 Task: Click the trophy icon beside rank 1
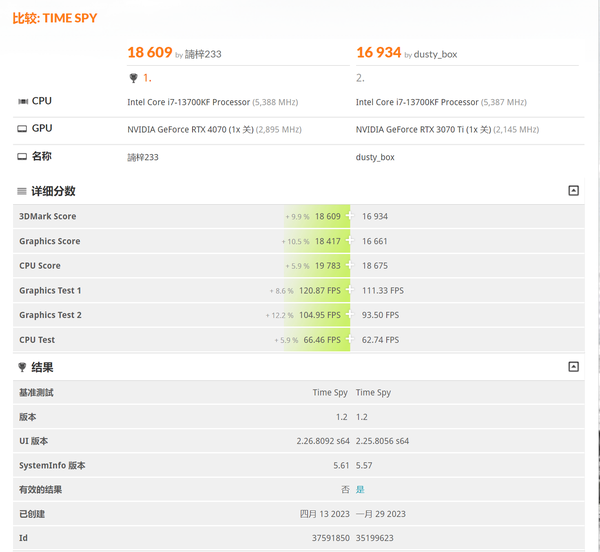[134, 78]
